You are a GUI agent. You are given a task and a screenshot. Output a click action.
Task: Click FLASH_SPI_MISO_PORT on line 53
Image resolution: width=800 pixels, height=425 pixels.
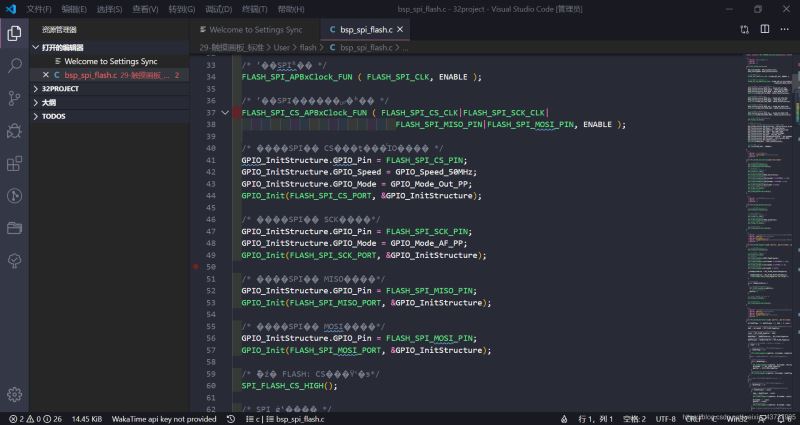tap(335, 303)
